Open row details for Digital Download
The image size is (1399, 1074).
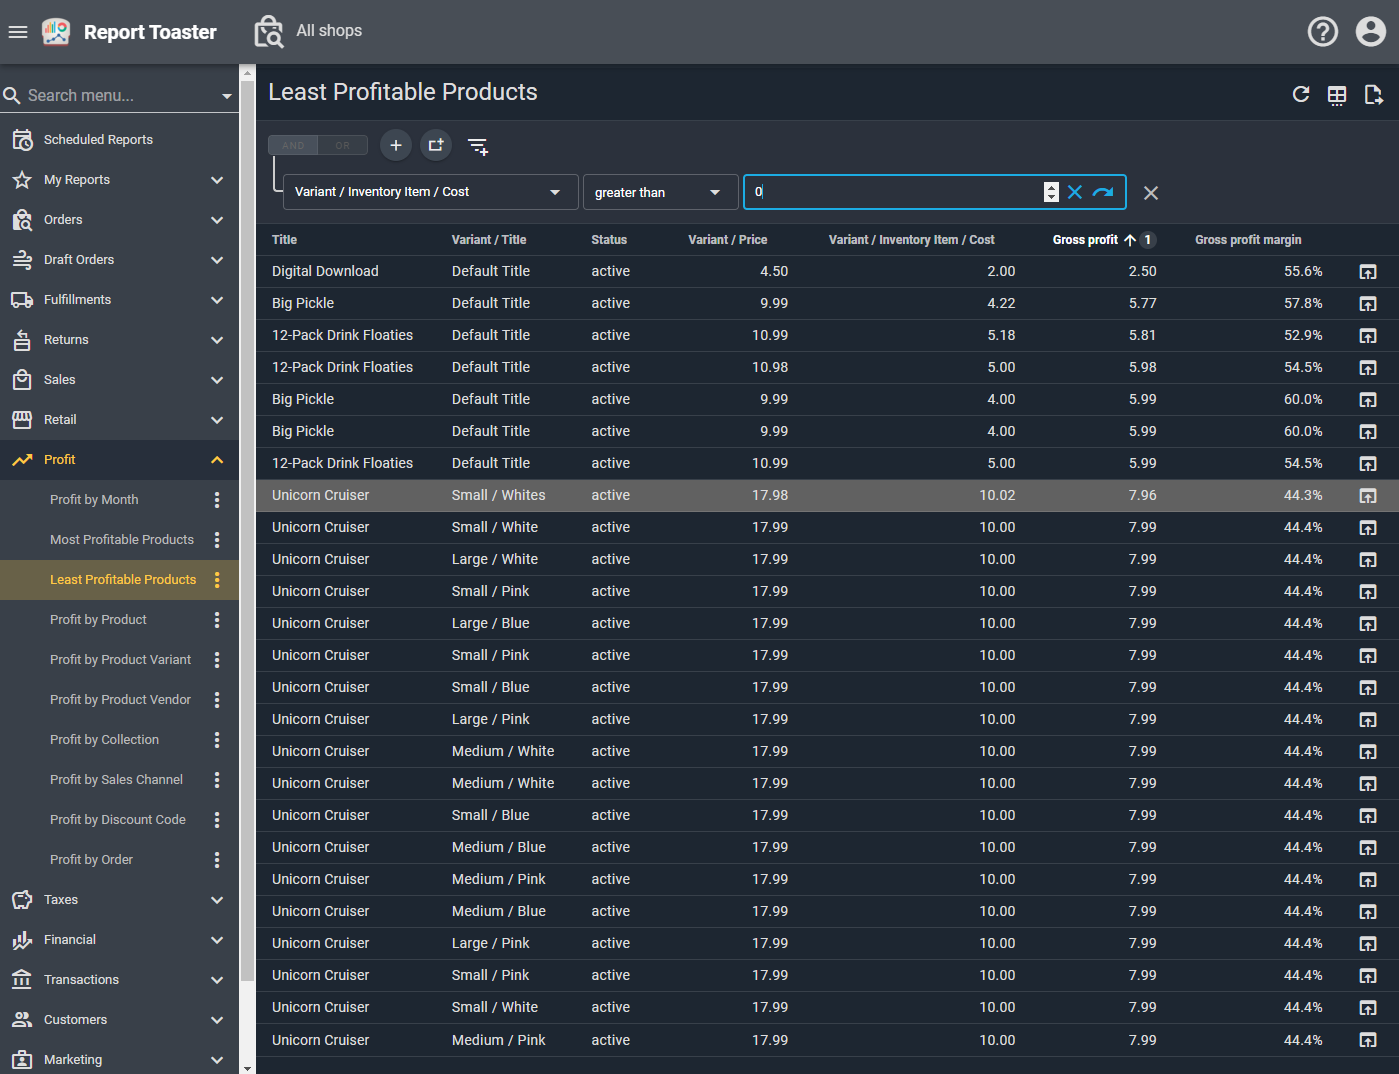[x=1367, y=272]
